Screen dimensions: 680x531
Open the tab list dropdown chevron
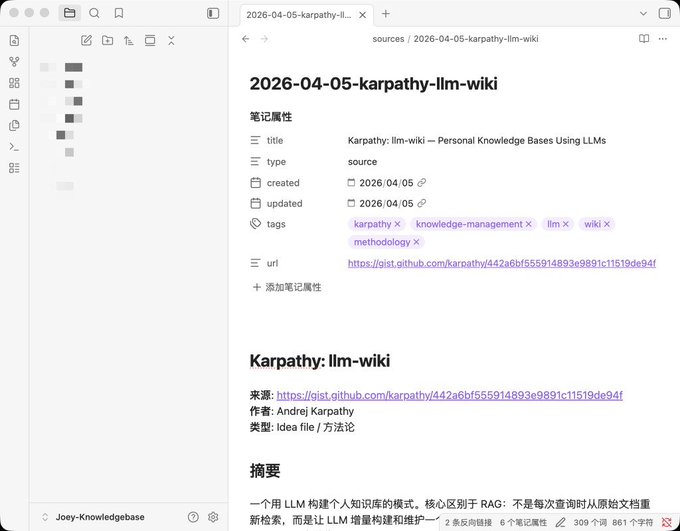(643, 13)
